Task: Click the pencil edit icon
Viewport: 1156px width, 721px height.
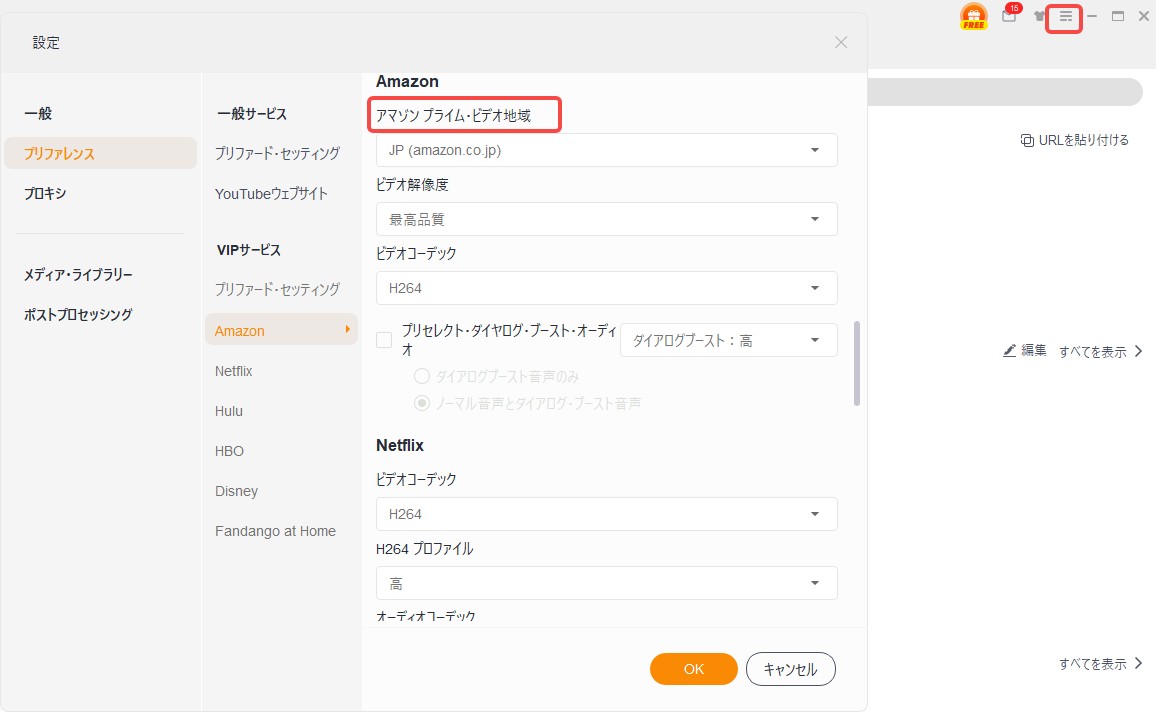Action: (1009, 351)
